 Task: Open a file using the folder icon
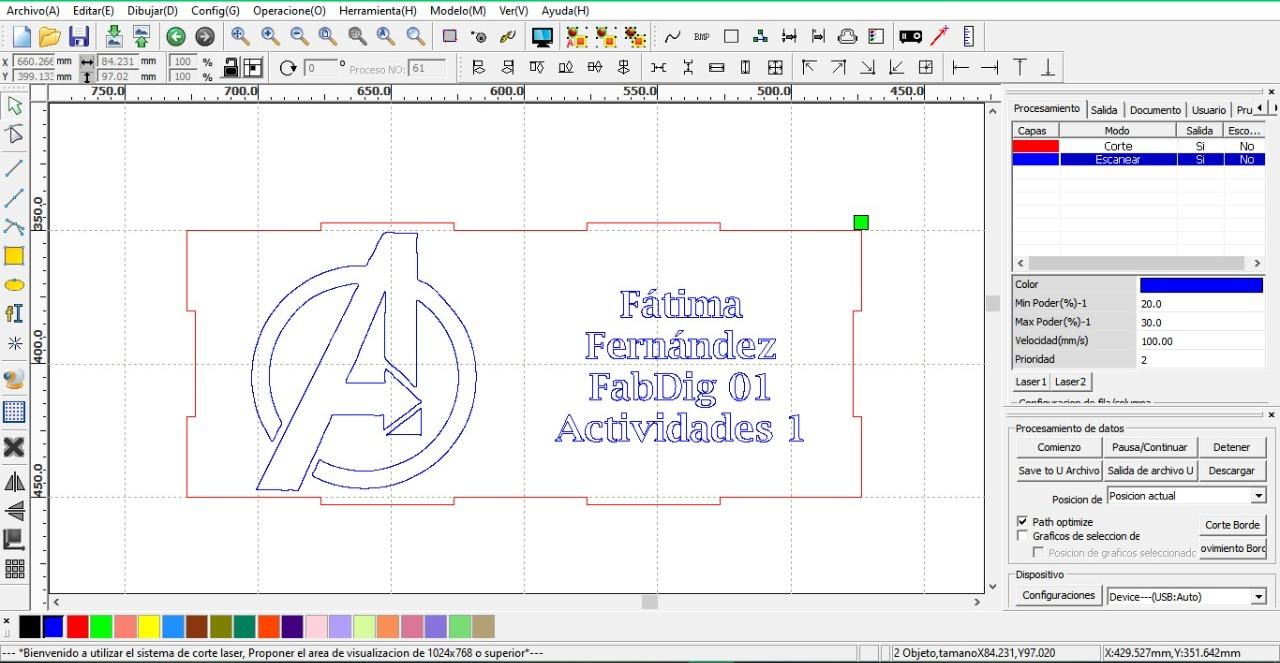pyautogui.click(x=50, y=37)
